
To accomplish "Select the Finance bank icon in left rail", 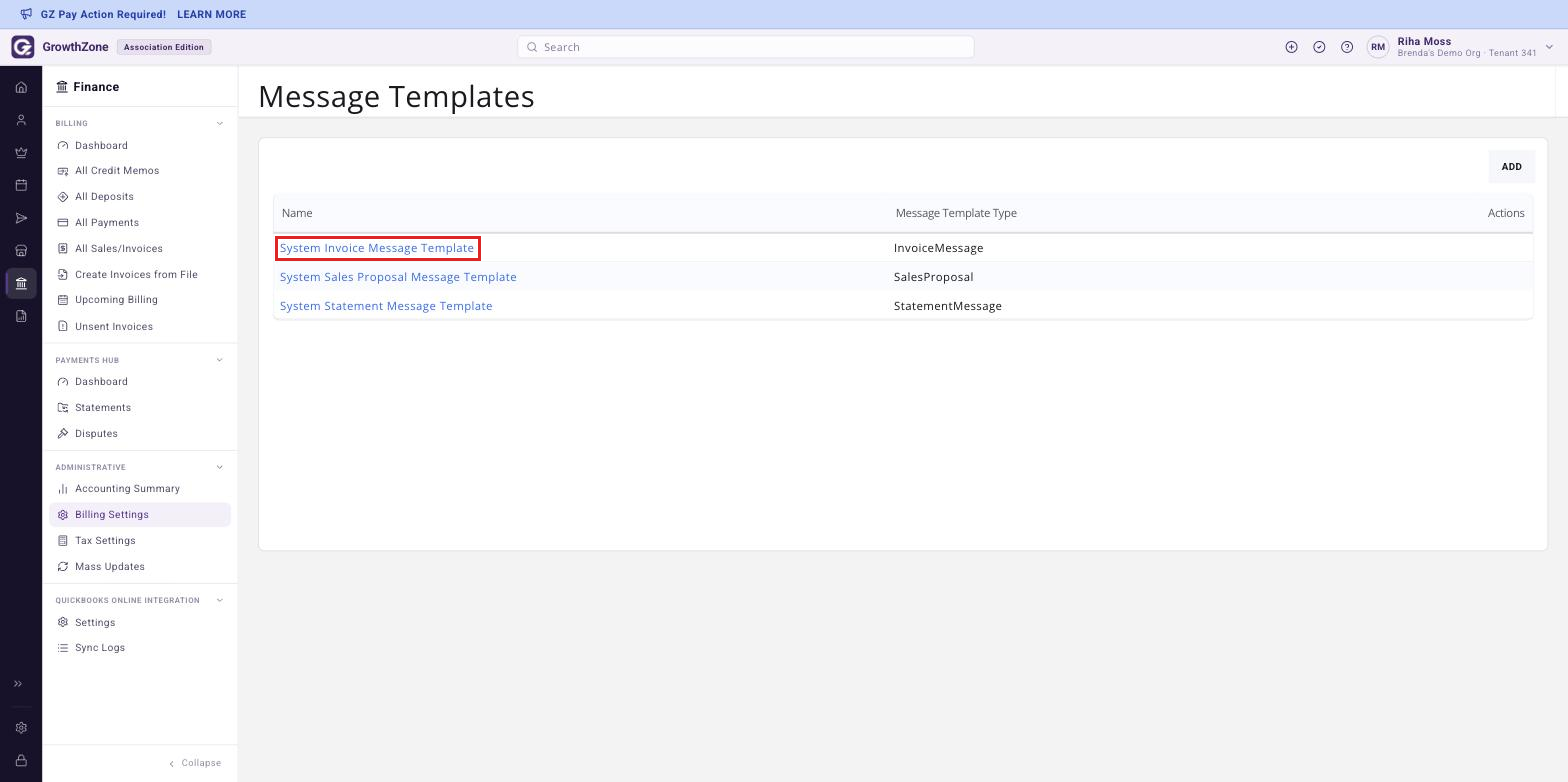I will point(21,283).
